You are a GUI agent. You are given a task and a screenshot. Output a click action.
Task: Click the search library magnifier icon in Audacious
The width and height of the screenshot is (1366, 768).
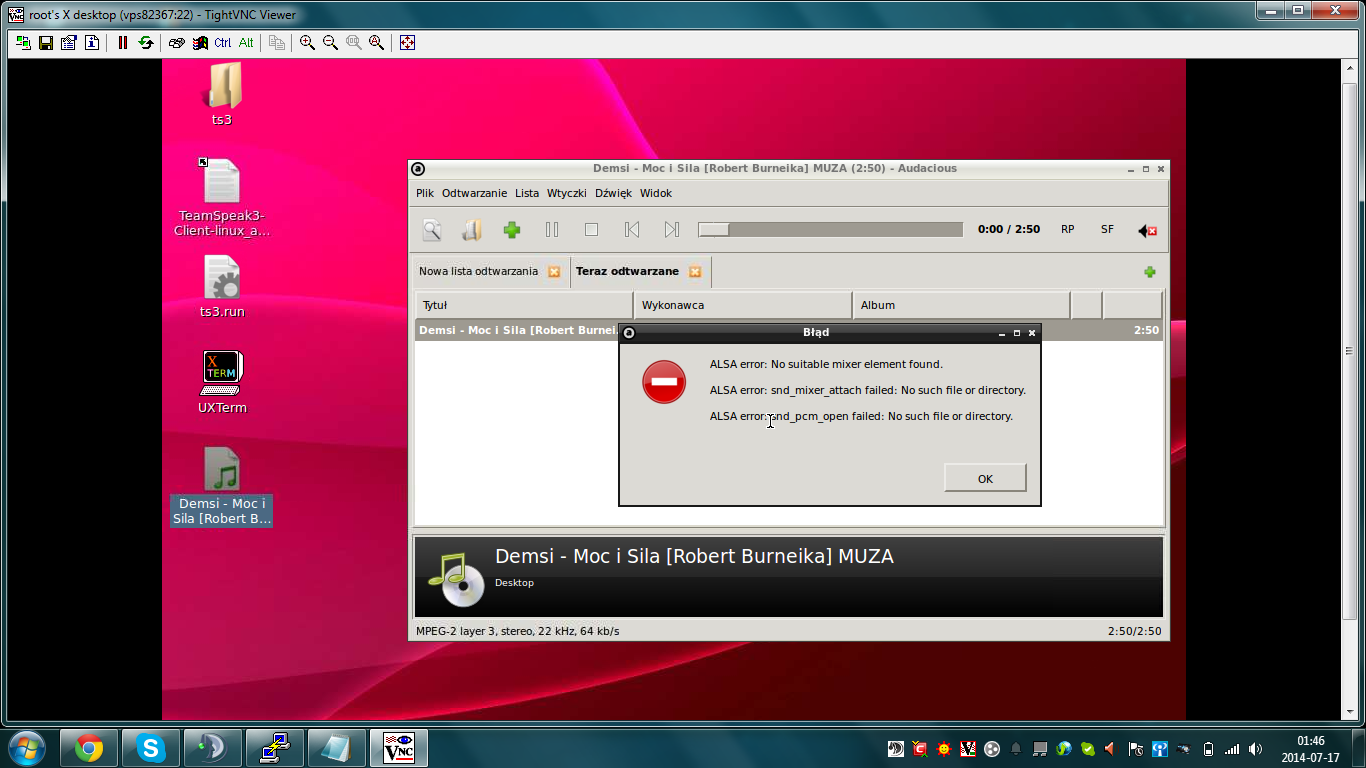pos(432,230)
